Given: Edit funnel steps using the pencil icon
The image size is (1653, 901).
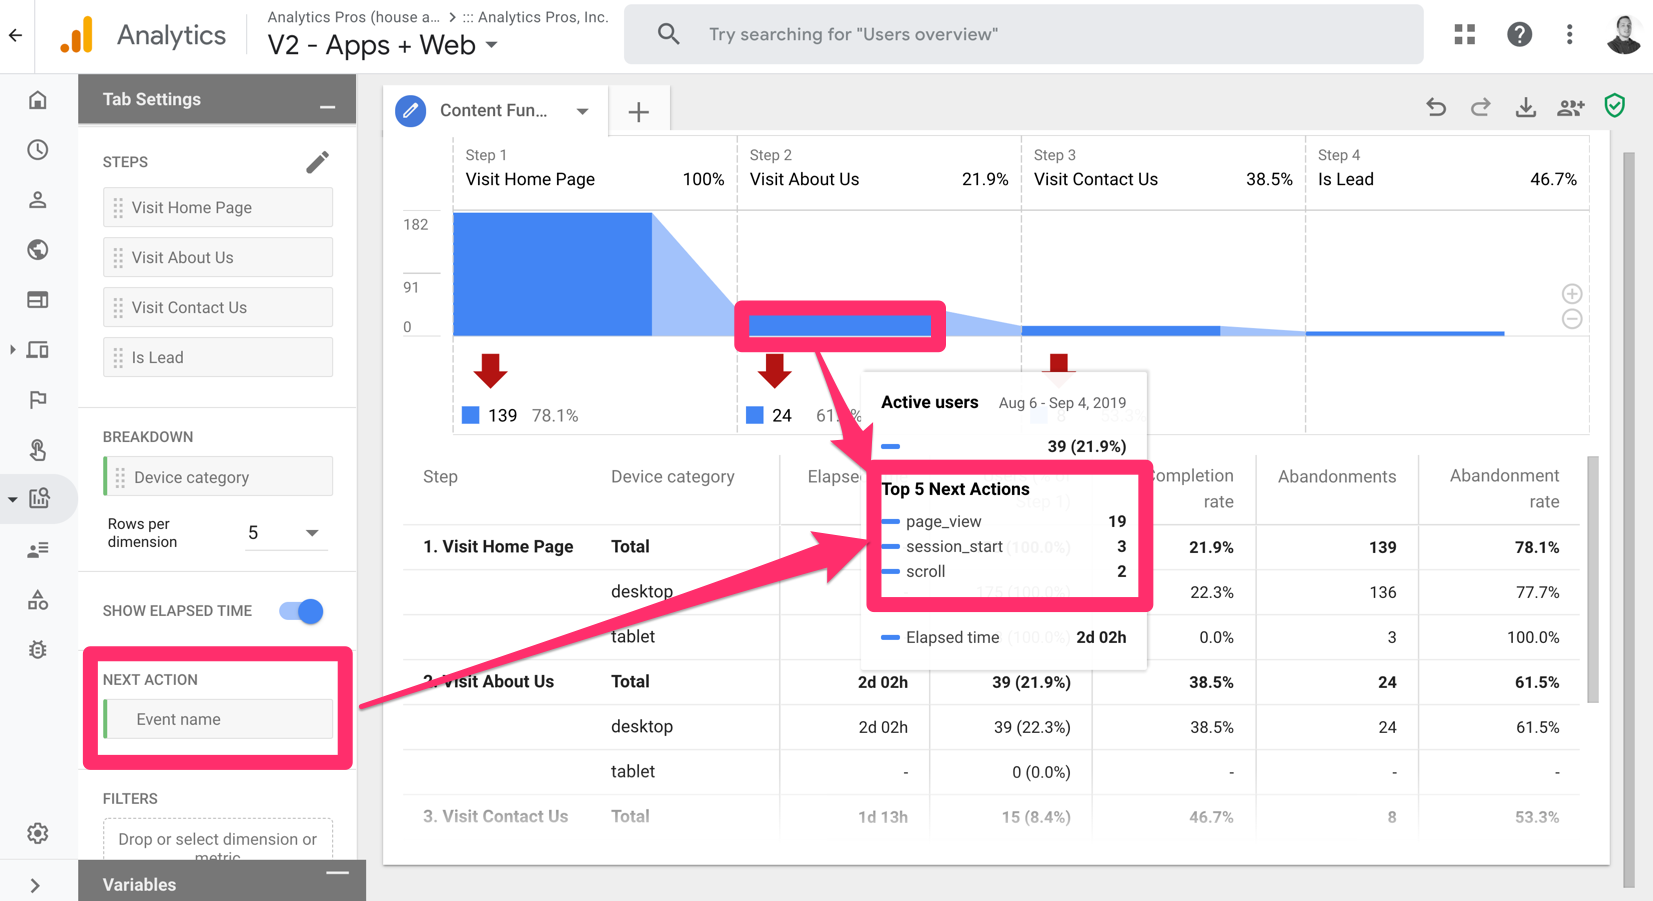Looking at the screenshot, I should pyautogui.click(x=318, y=160).
